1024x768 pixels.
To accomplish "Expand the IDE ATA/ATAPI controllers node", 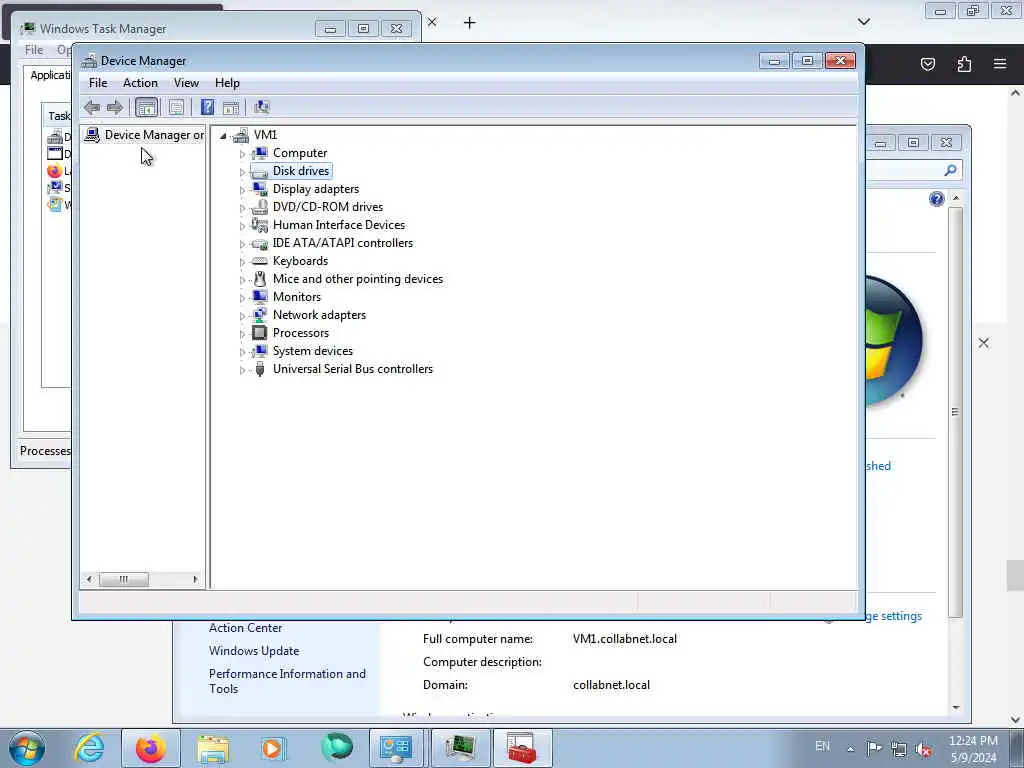I will [242, 244].
